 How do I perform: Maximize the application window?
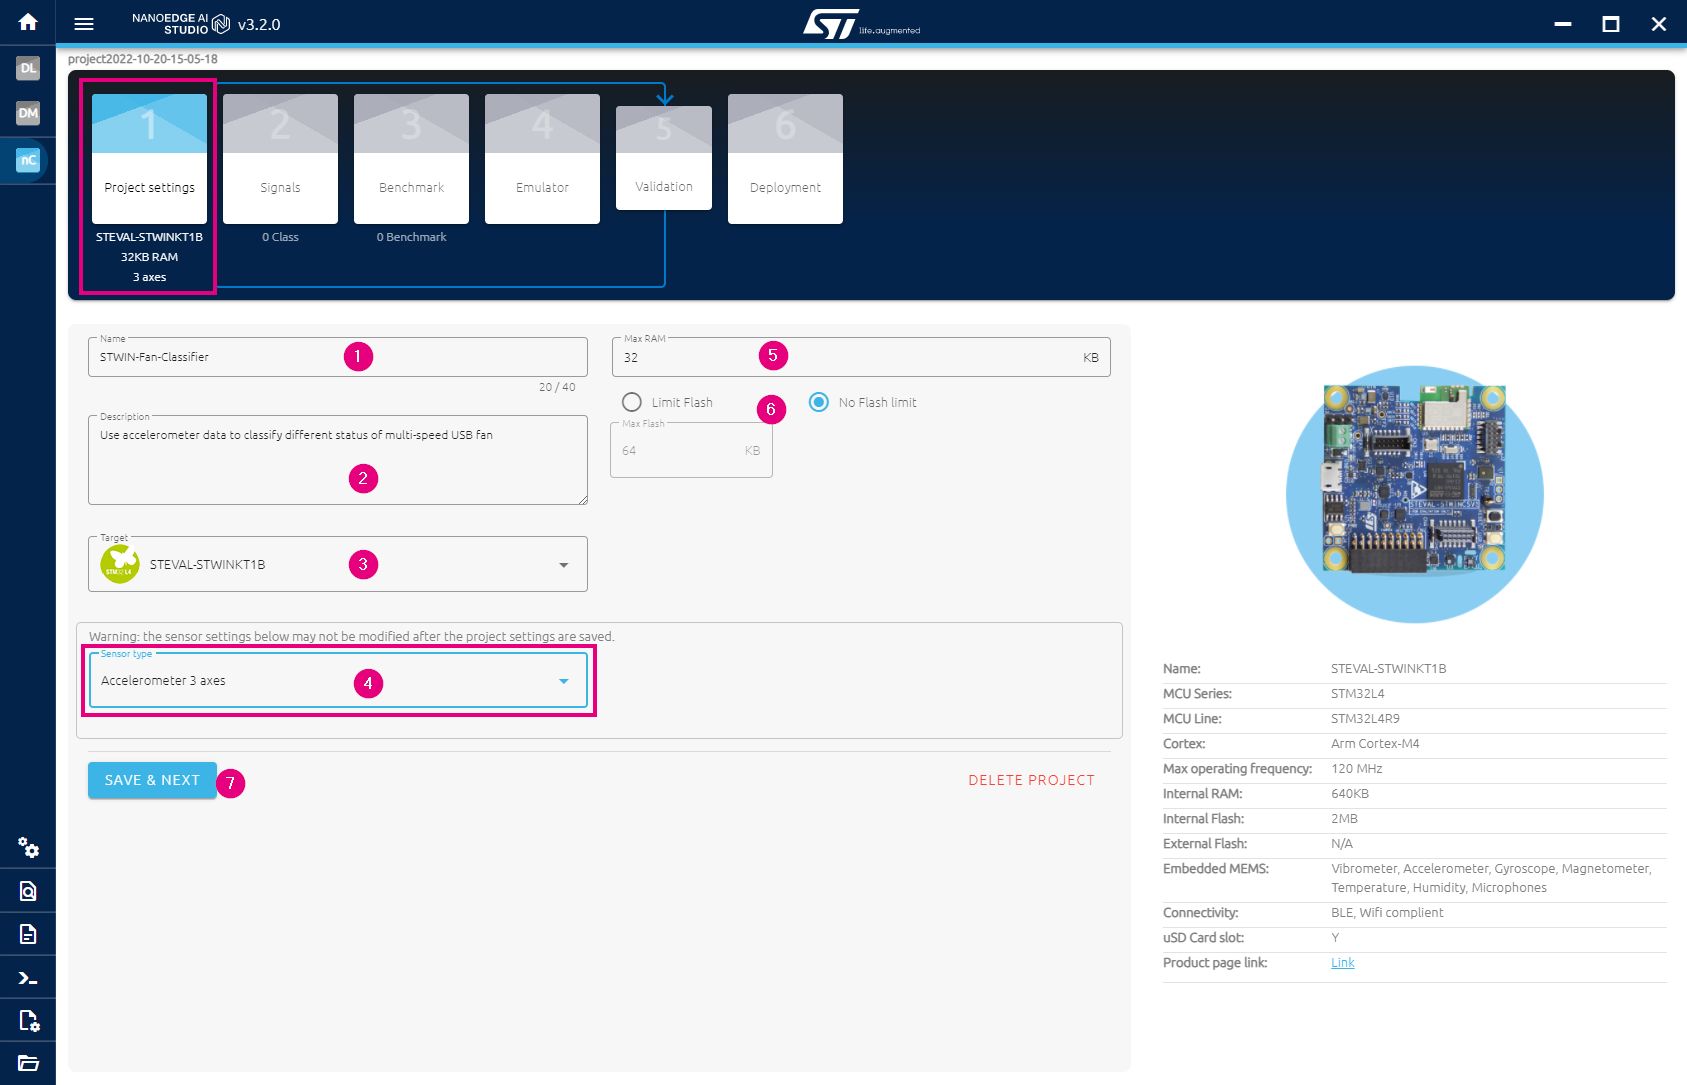1611,24
